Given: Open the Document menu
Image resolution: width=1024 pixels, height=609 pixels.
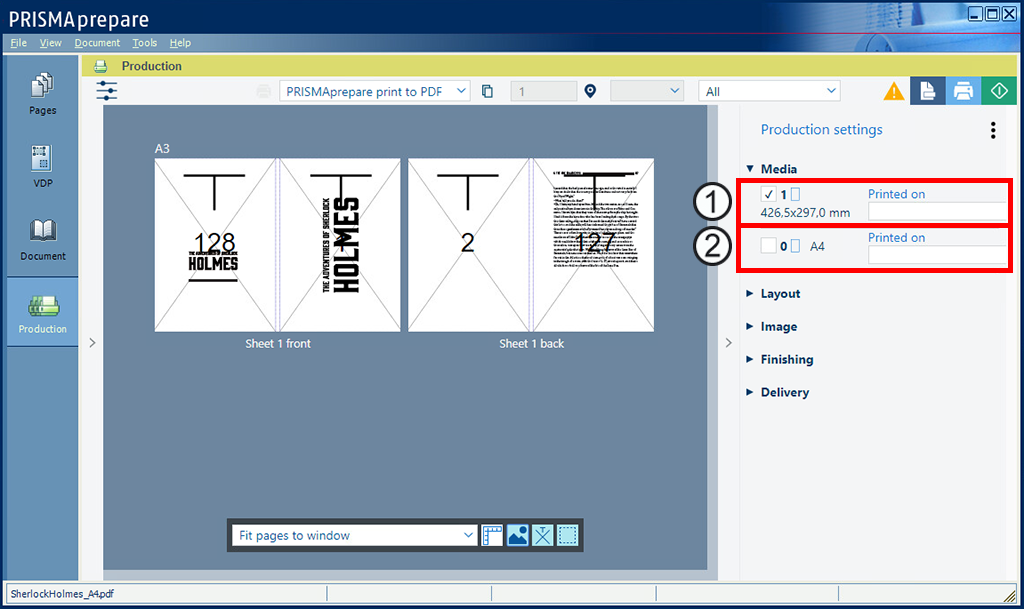Looking at the screenshot, I should 97,43.
